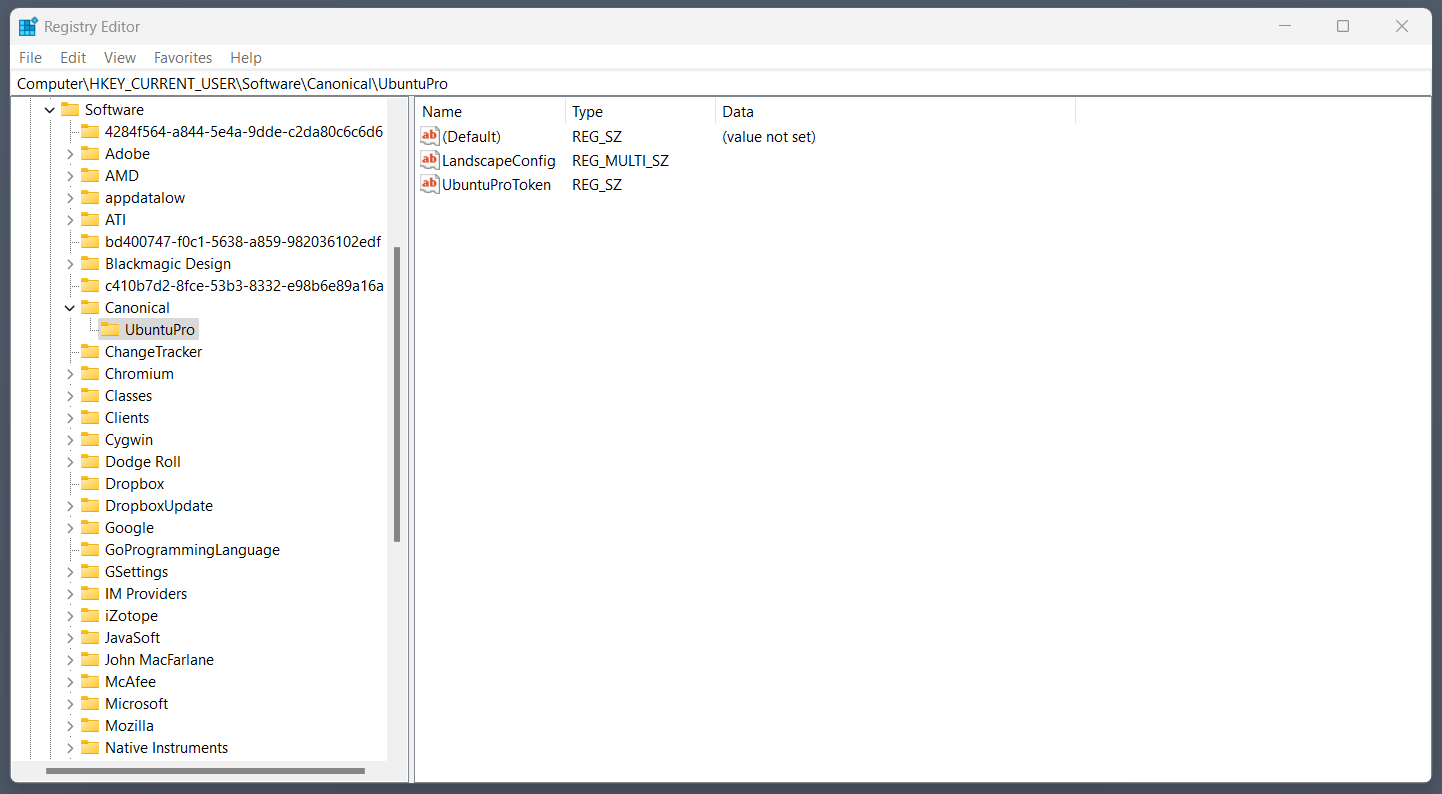Click the Canonical folder icon
This screenshot has height=794, width=1442.
(90, 308)
